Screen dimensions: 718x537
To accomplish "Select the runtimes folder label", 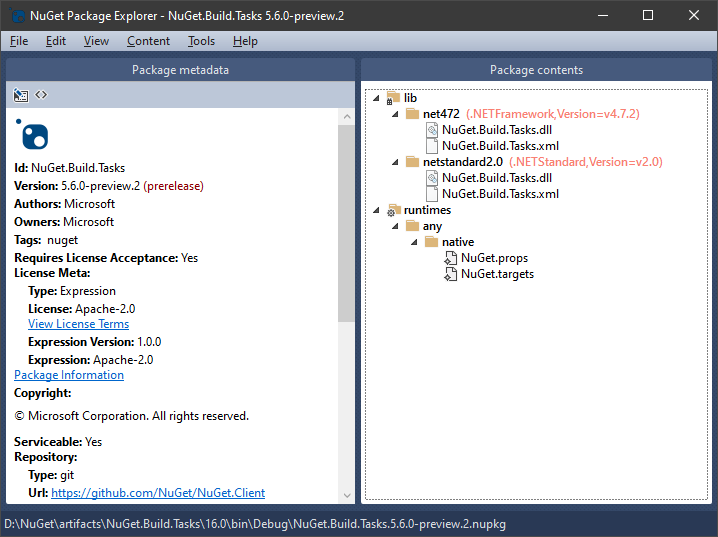I will 427,210.
